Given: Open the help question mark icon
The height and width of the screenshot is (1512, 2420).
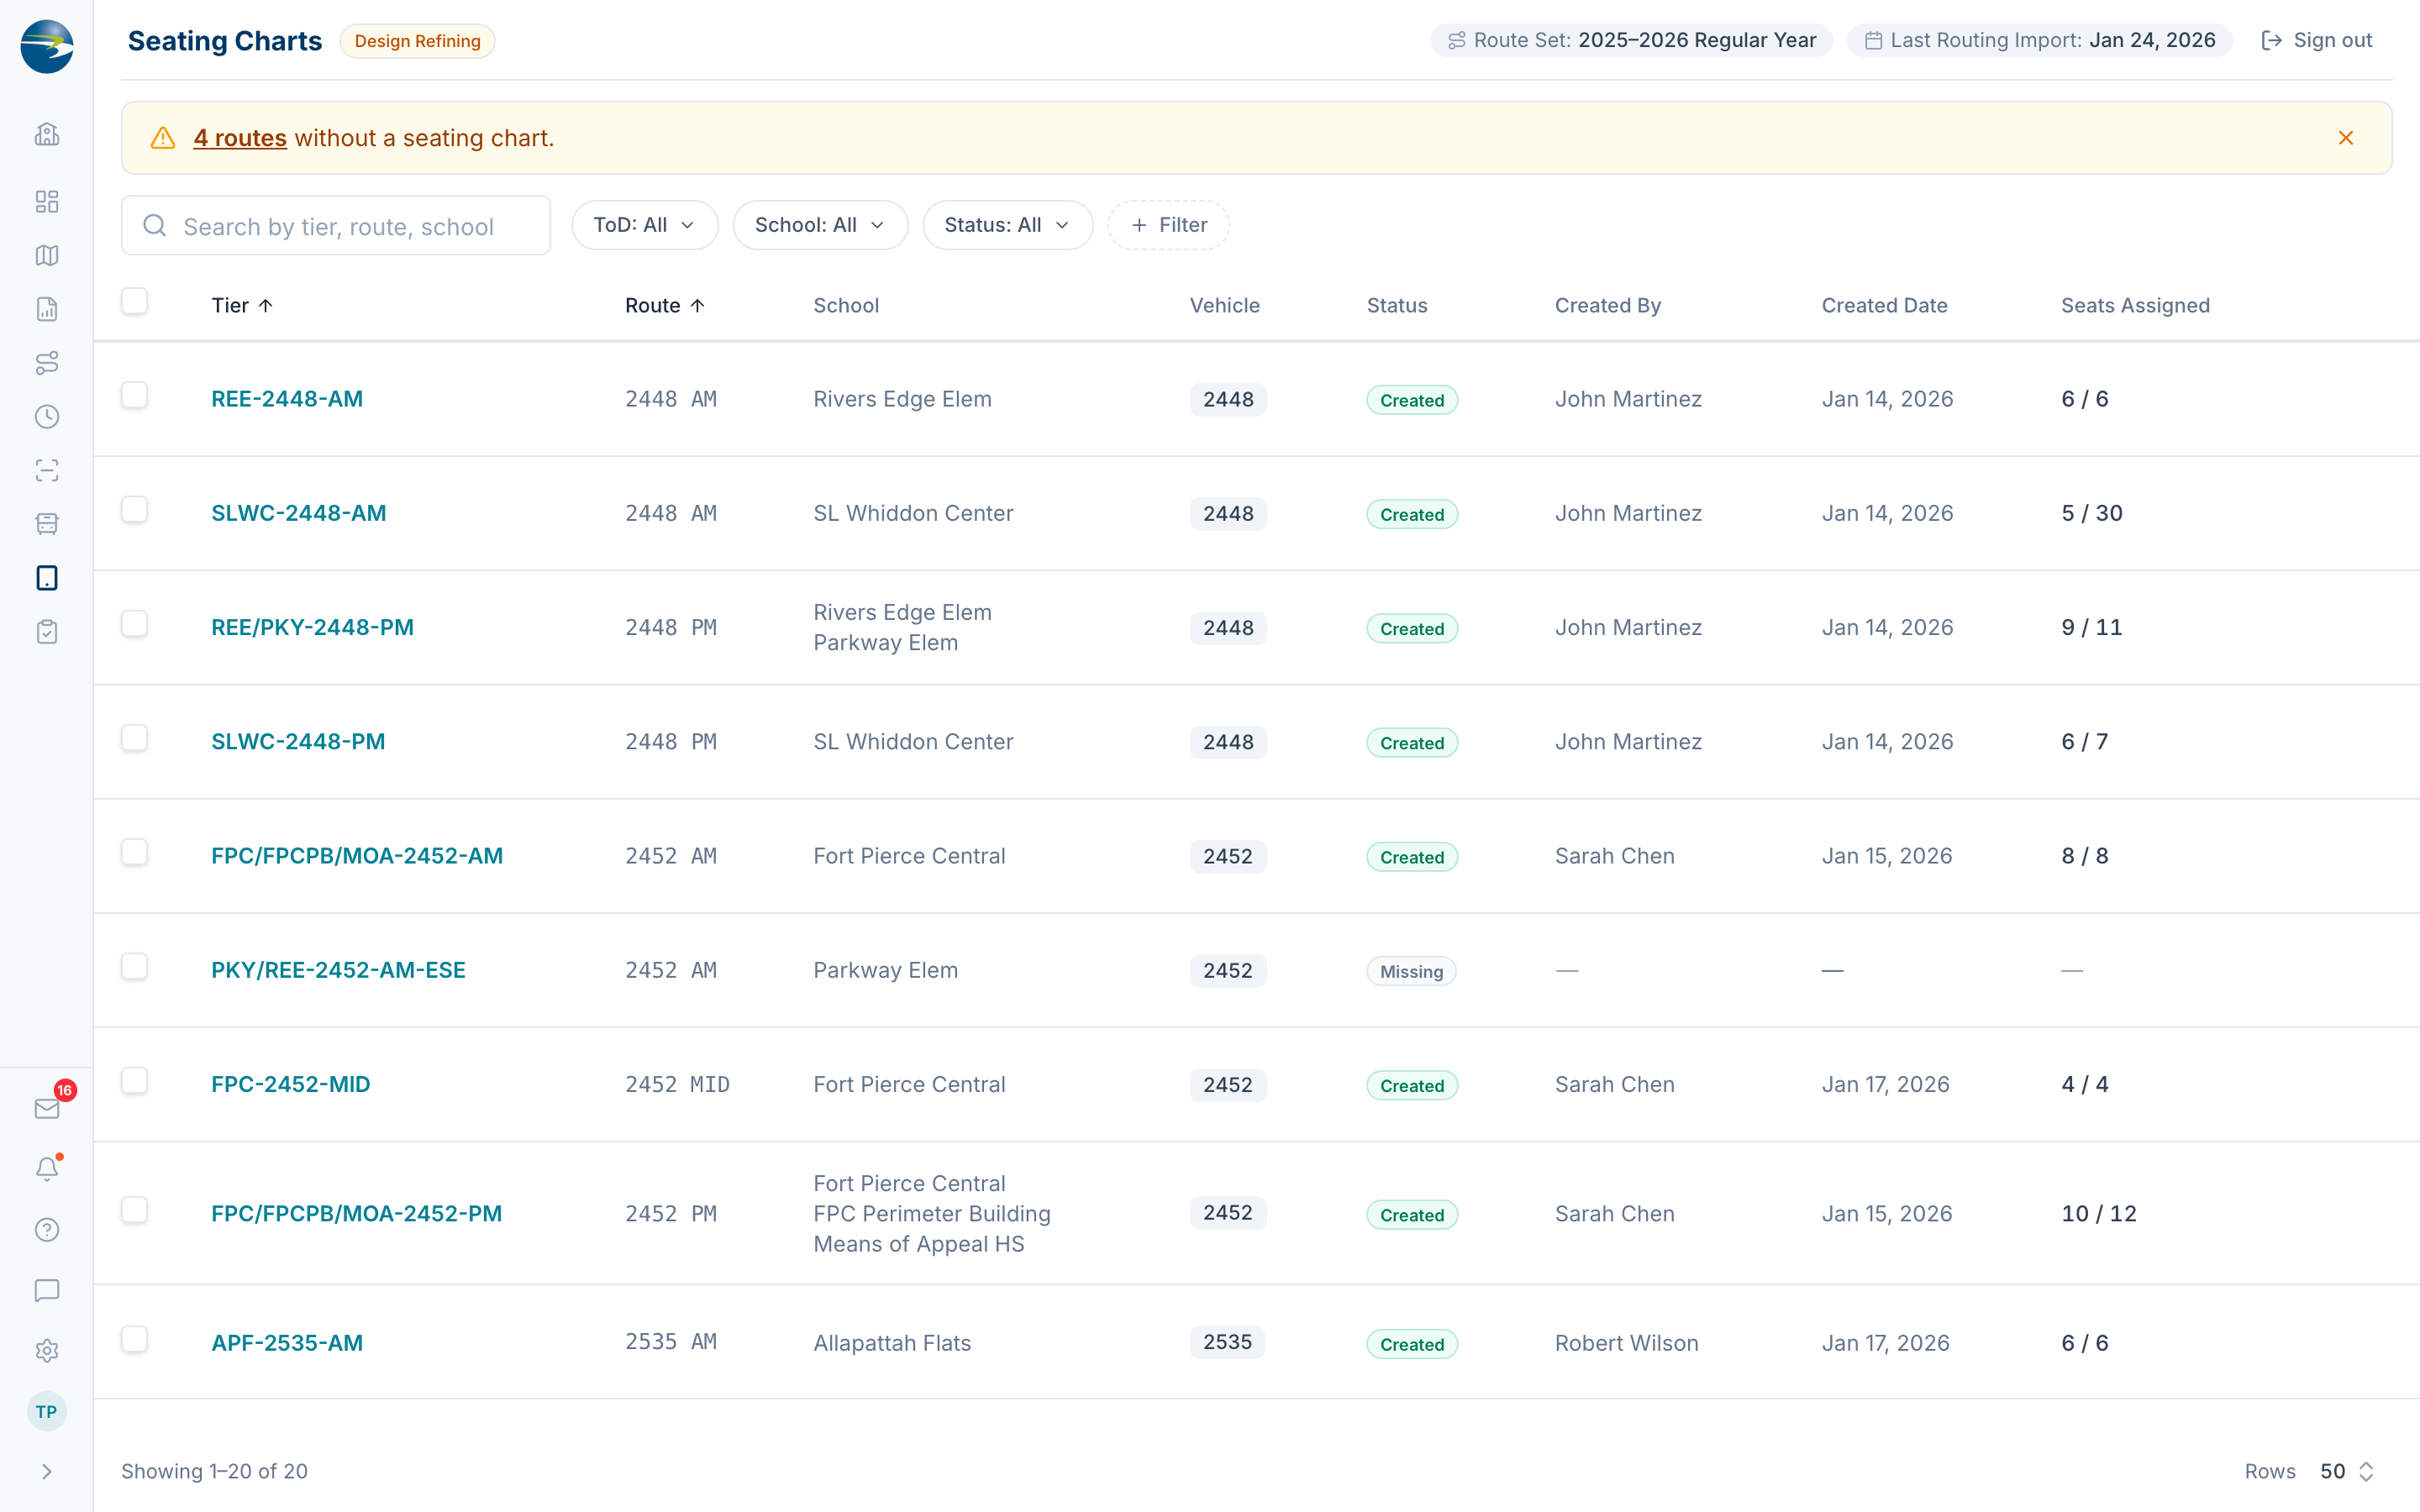Looking at the screenshot, I should 47,1229.
